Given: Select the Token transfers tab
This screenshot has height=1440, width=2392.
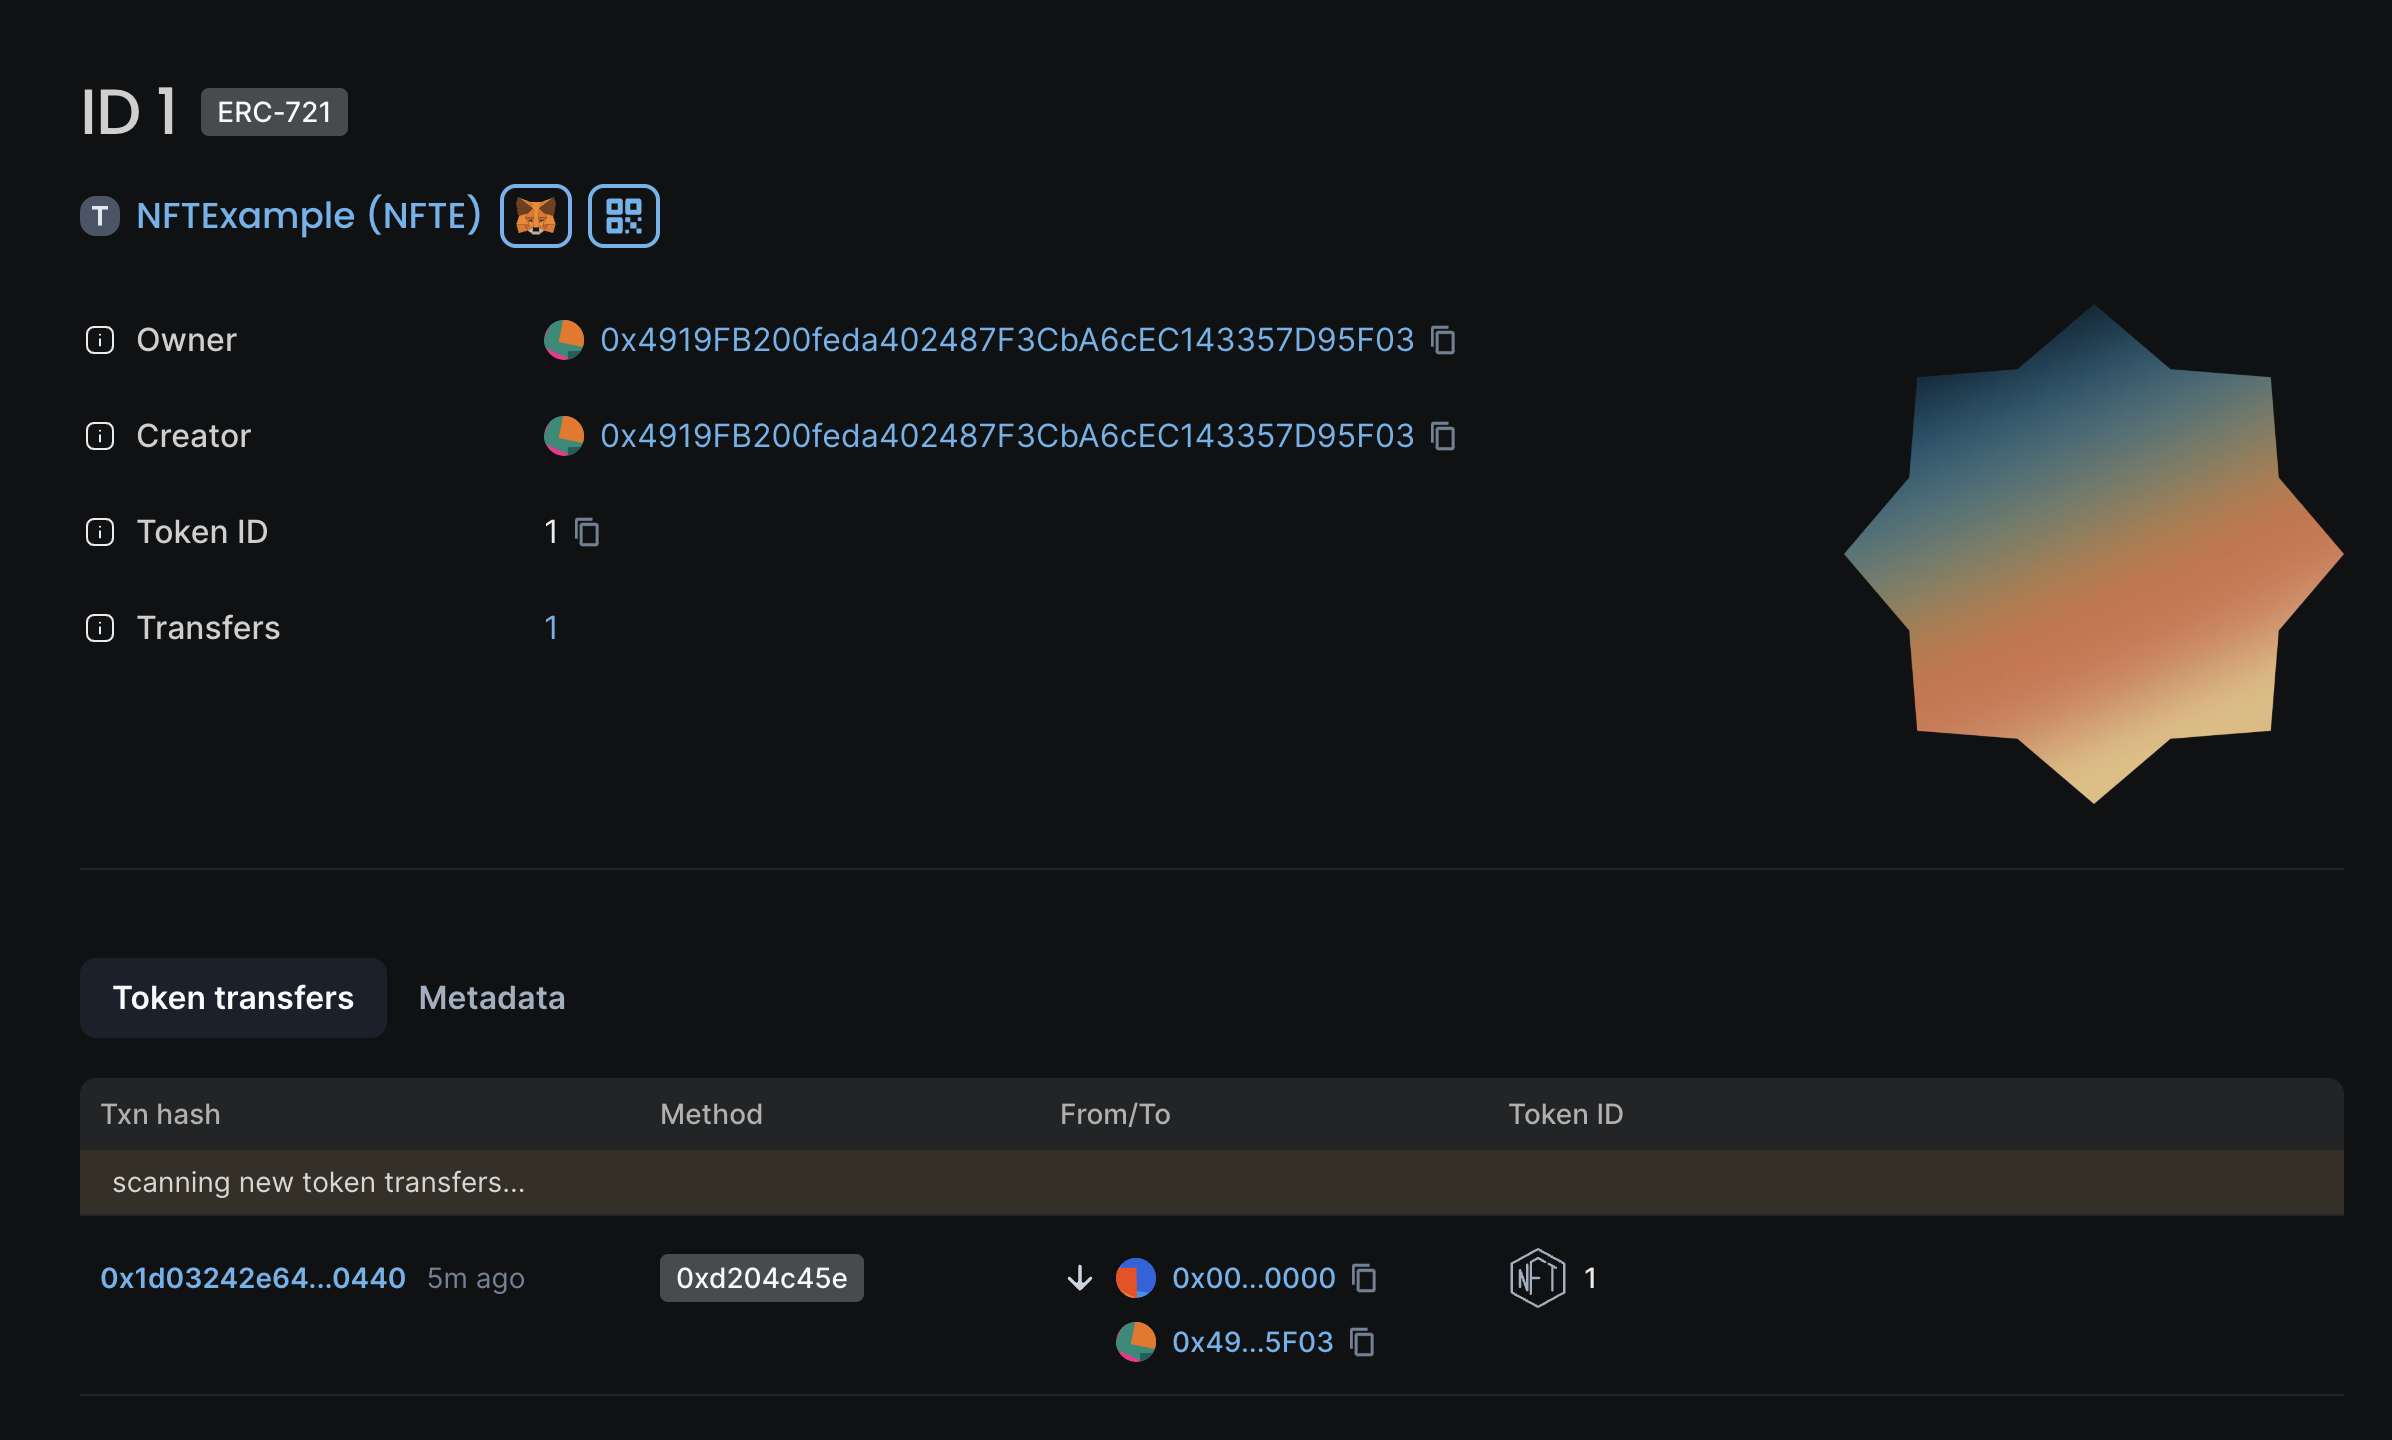Looking at the screenshot, I should 233,998.
